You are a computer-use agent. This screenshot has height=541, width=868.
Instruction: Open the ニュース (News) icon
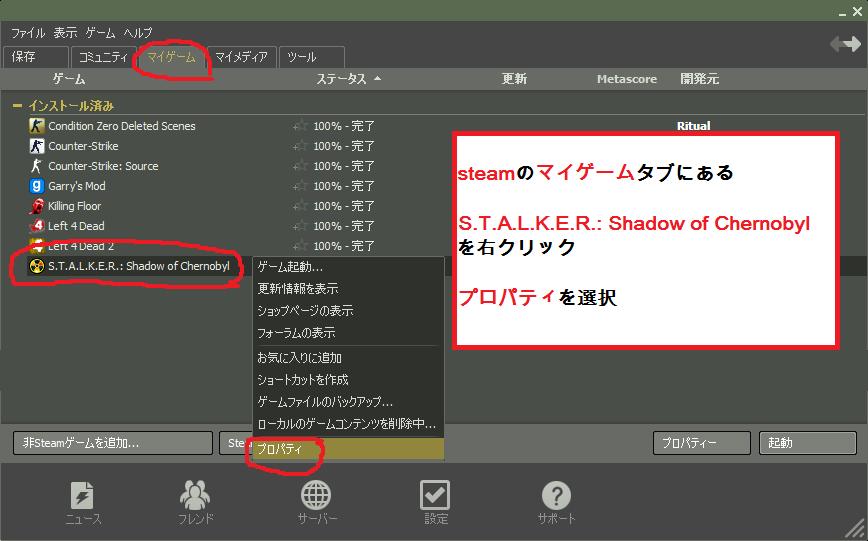(82, 495)
